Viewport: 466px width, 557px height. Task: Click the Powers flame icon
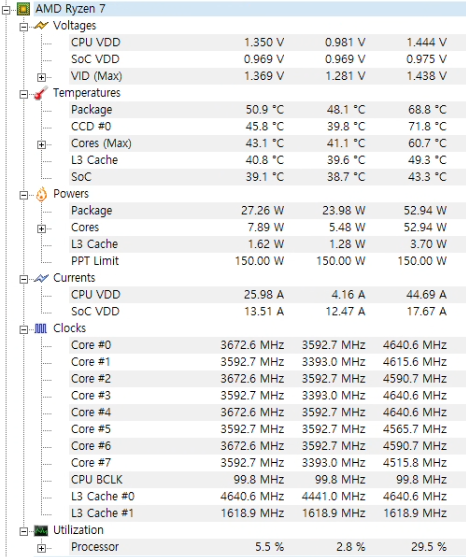[42, 194]
